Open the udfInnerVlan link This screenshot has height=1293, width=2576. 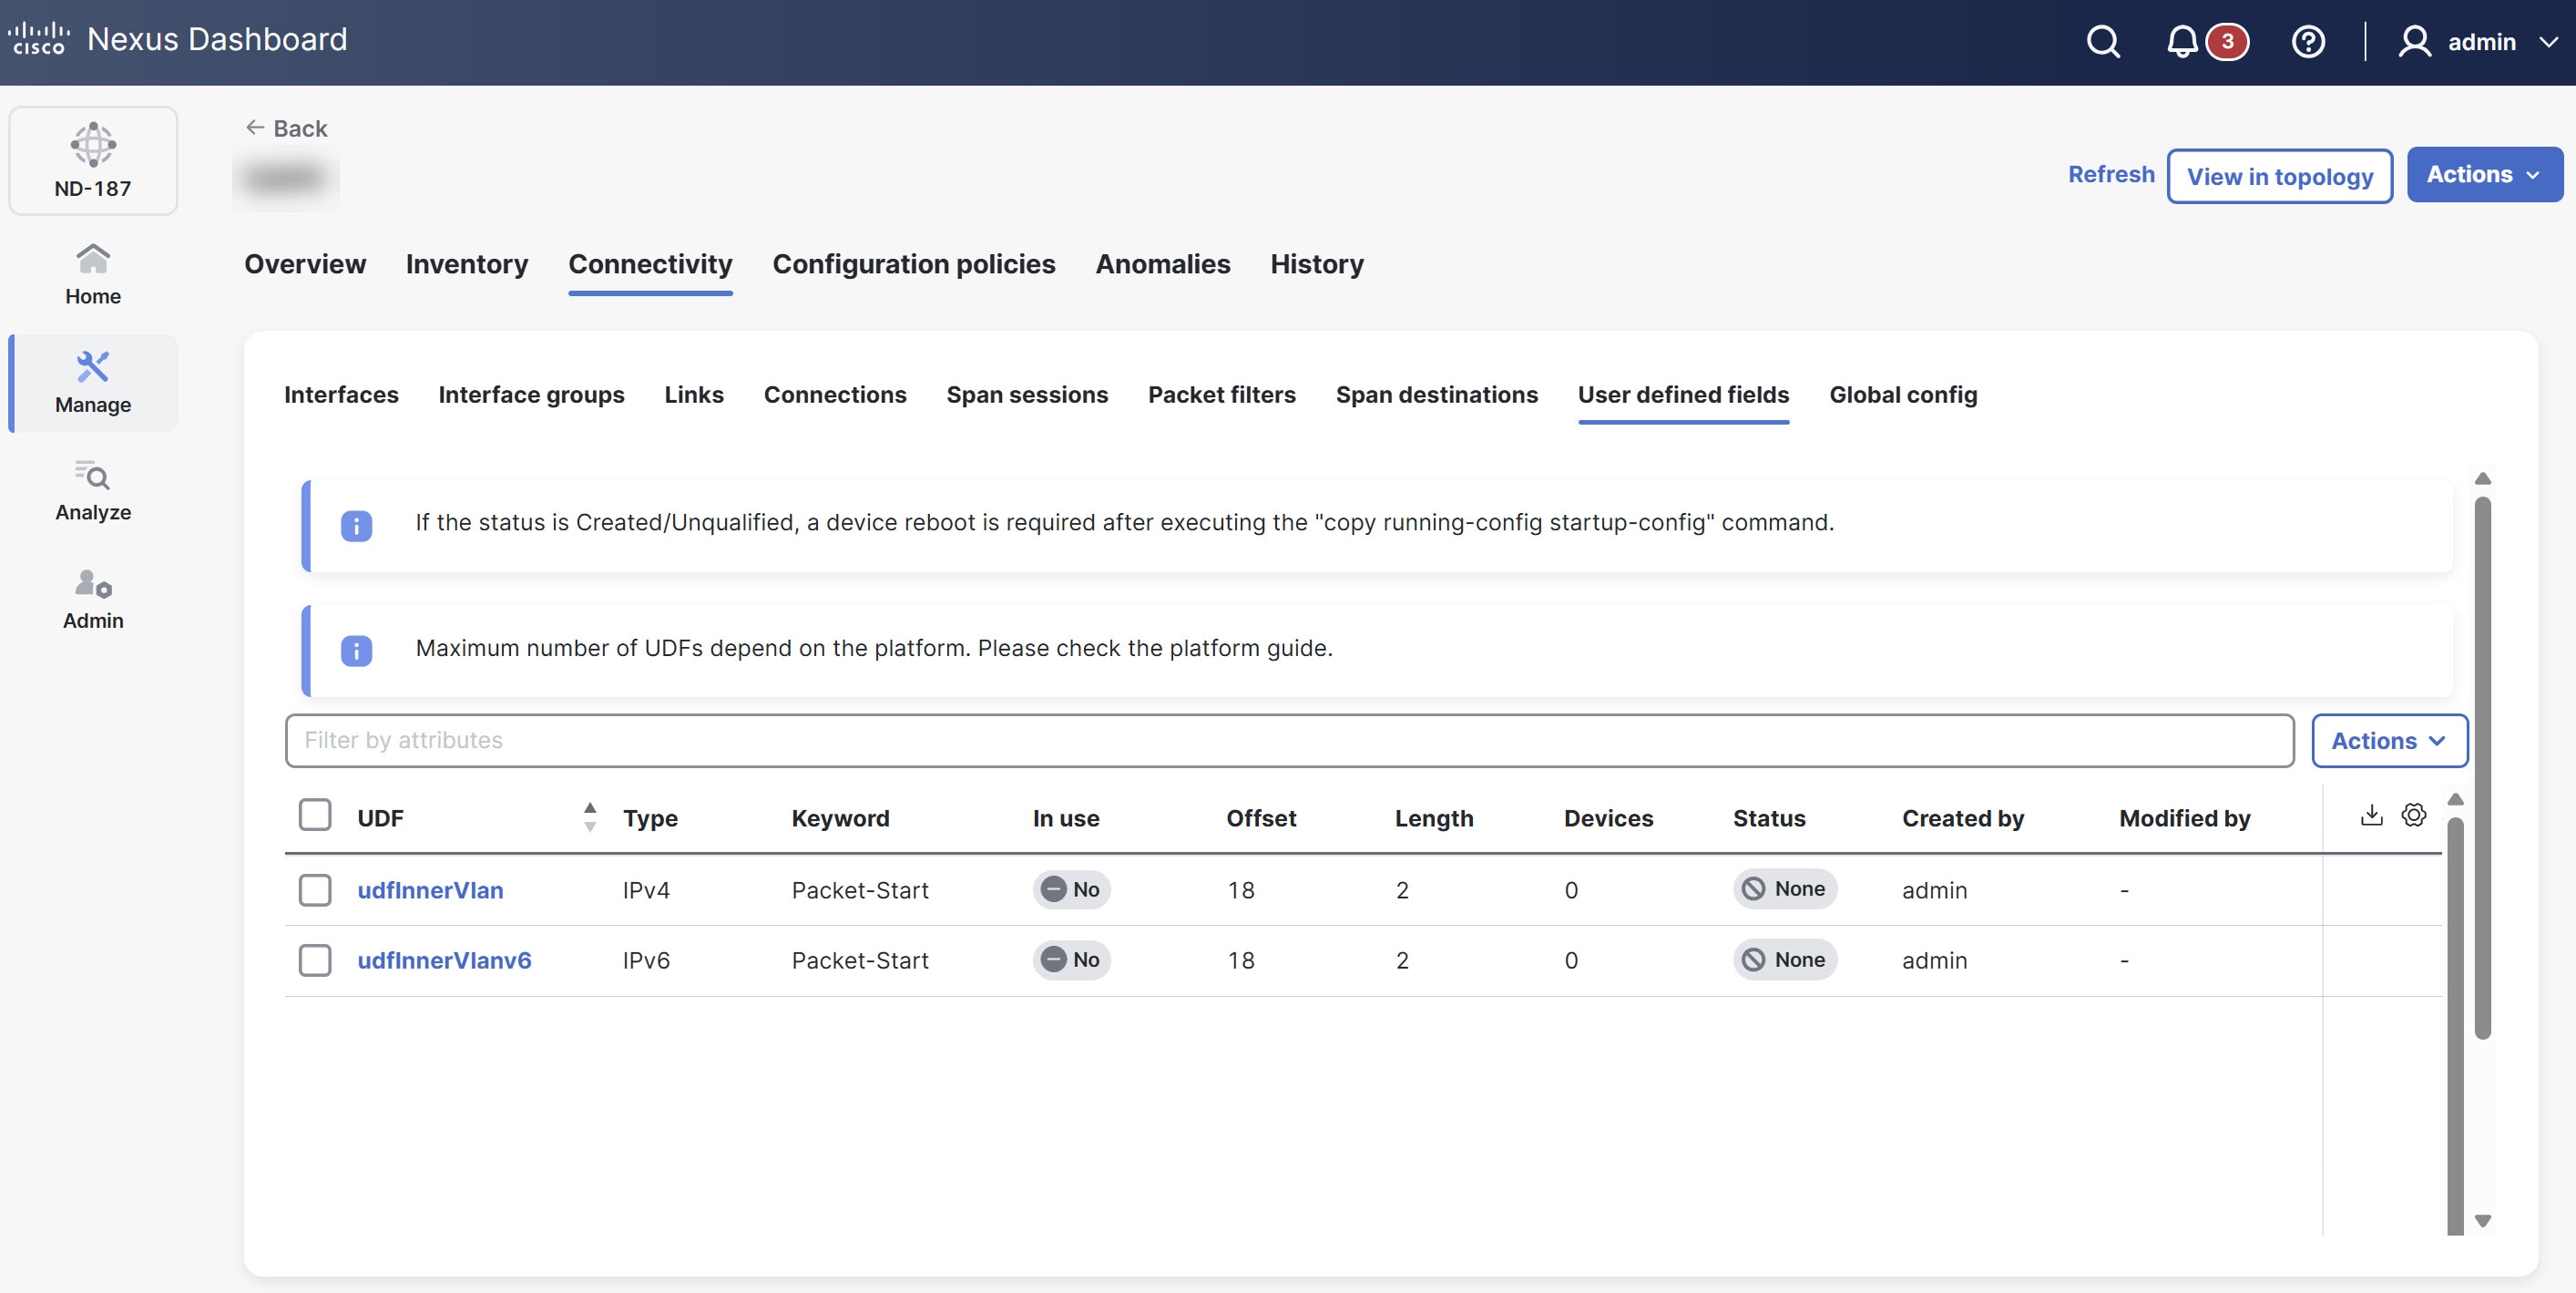pyautogui.click(x=430, y=890)
